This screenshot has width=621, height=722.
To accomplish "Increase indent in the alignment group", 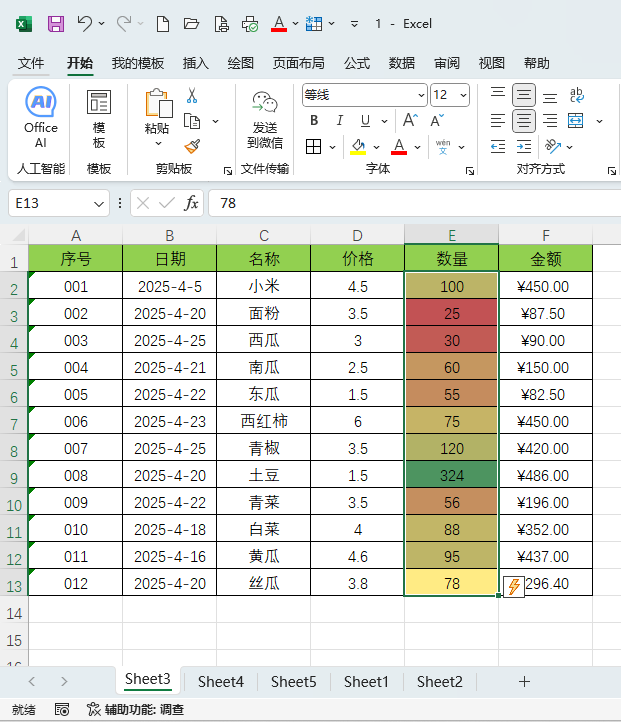I will (524, 147).
